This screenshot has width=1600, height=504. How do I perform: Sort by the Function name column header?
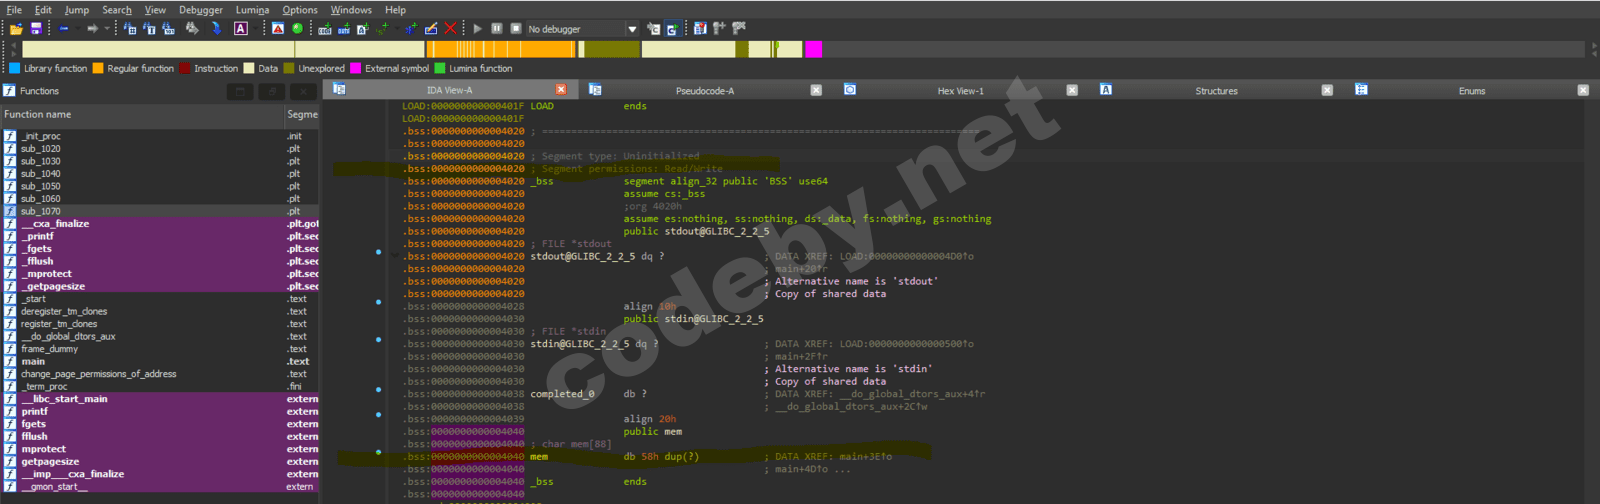click(x=140, y=115)
